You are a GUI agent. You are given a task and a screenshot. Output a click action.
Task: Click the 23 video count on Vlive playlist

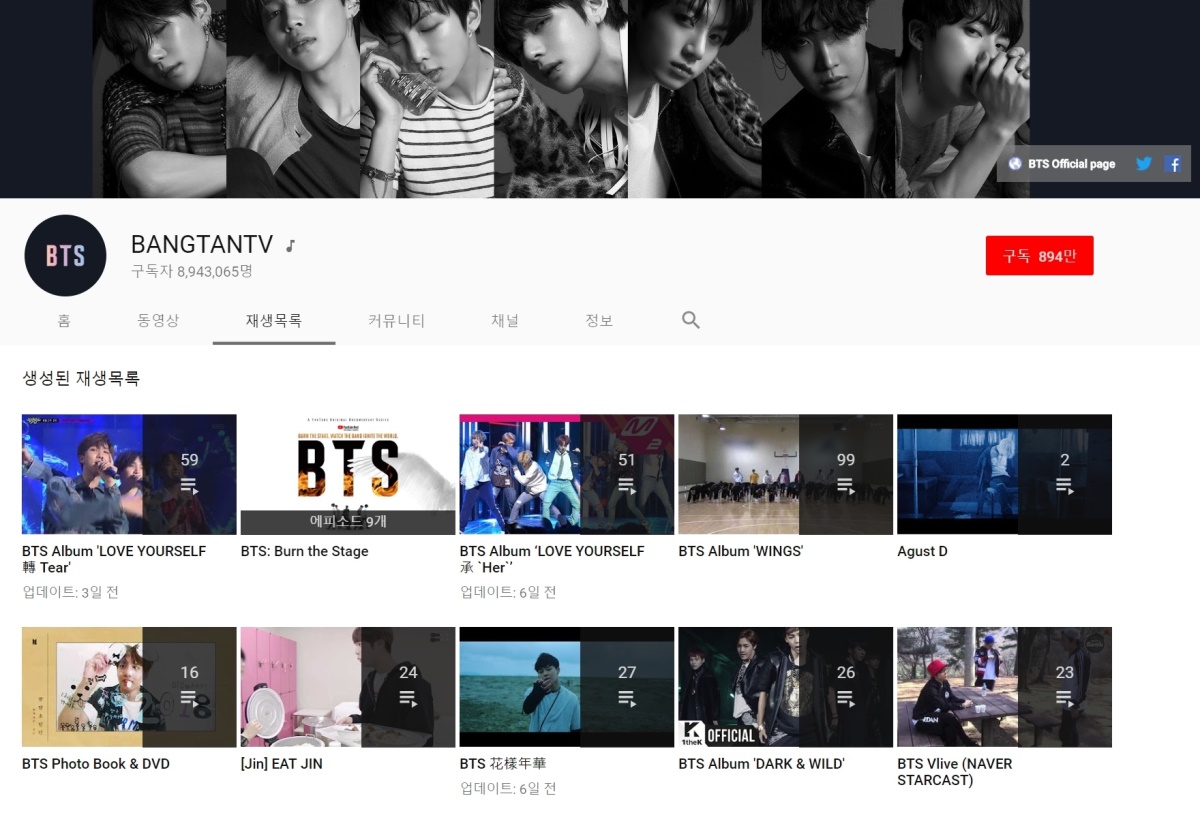(1065, 672)
